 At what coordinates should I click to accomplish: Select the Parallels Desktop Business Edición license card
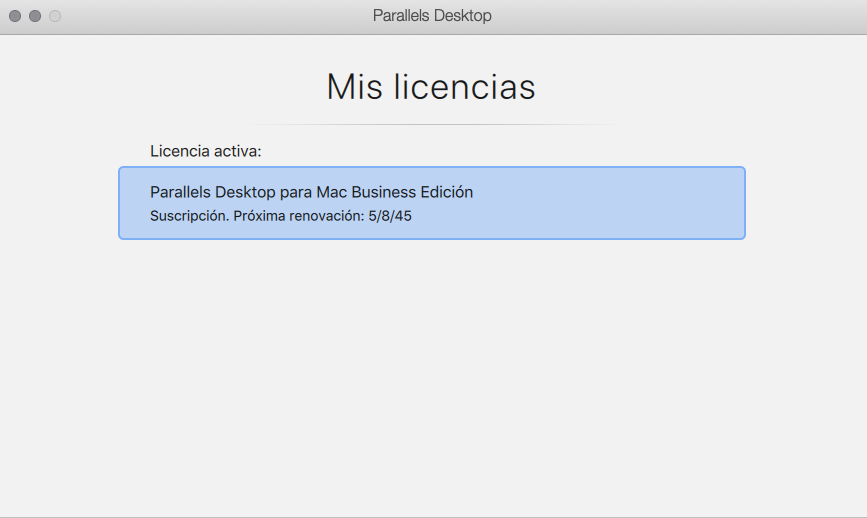[432, 203]
